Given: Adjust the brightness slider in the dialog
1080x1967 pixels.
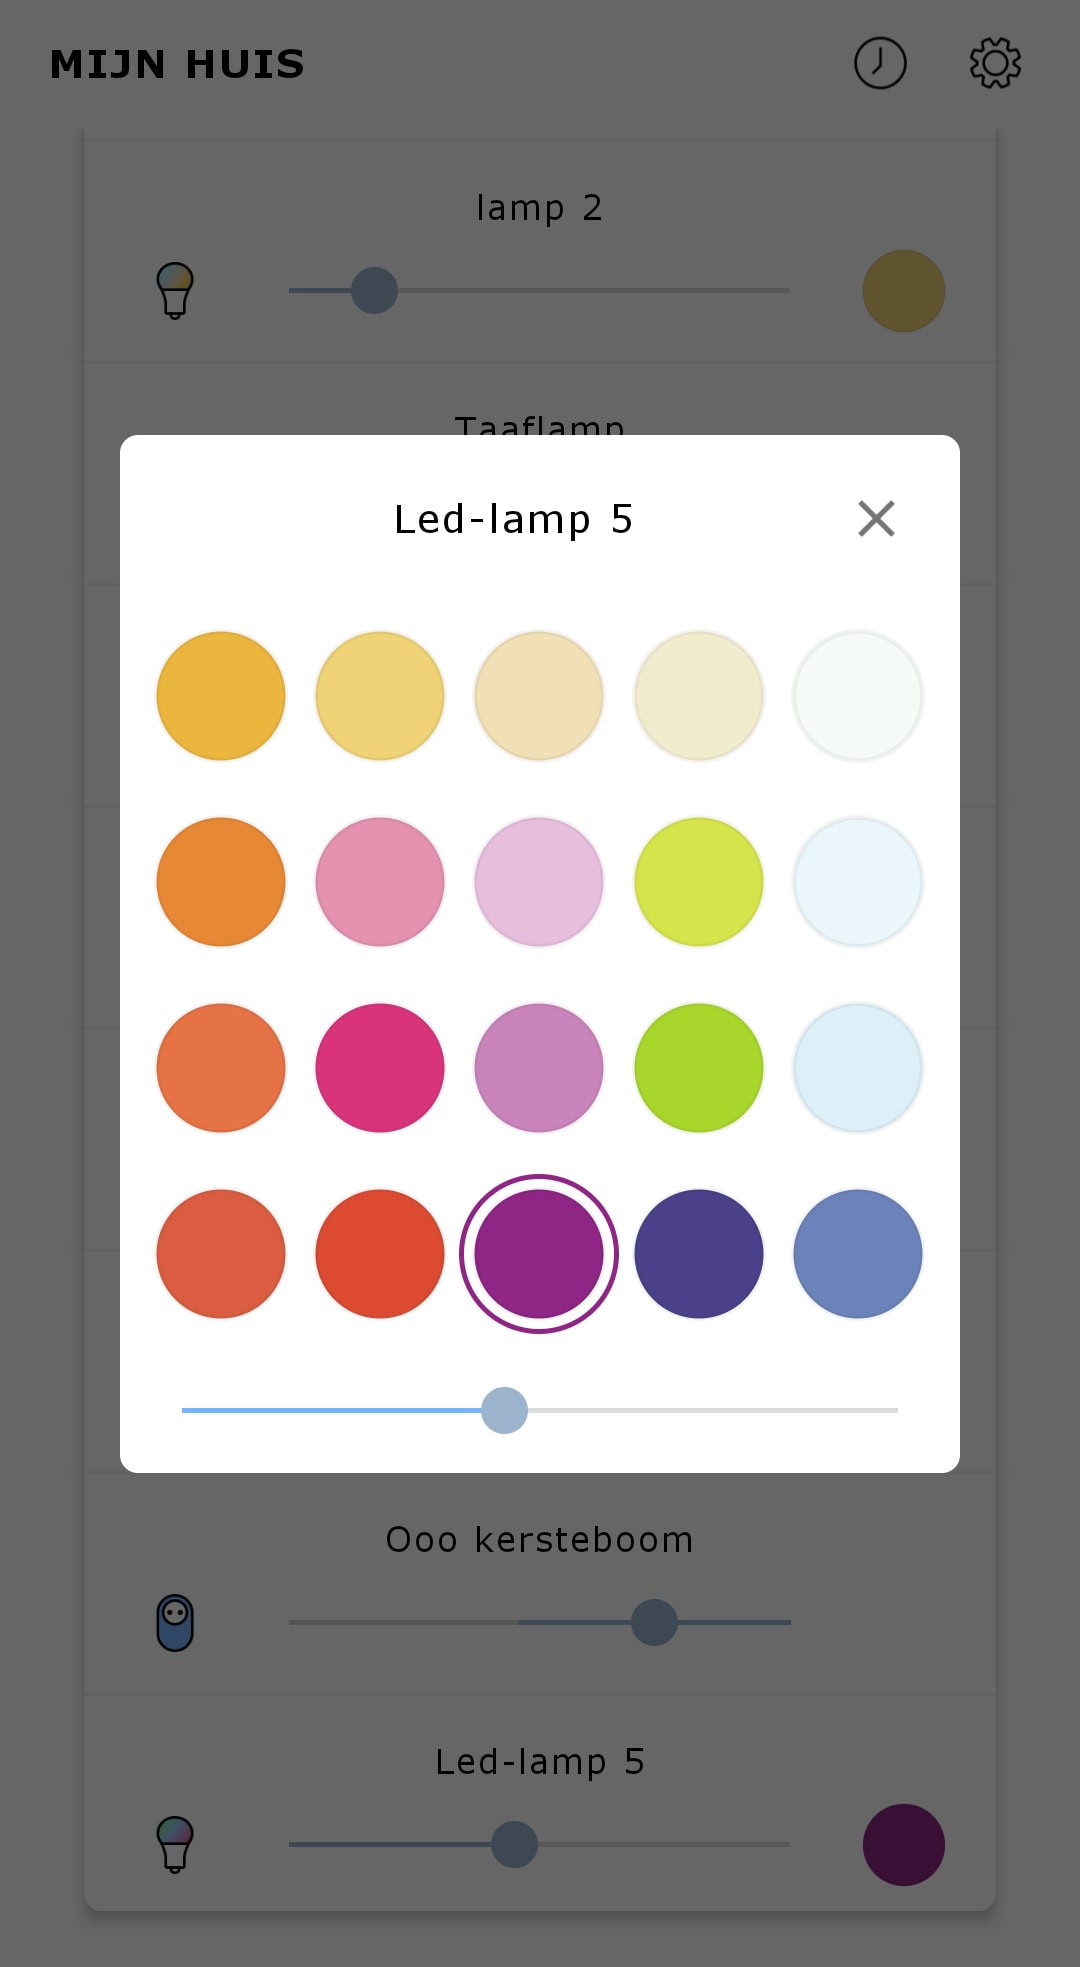Looking at the screenshot, I should (503, 1411).
